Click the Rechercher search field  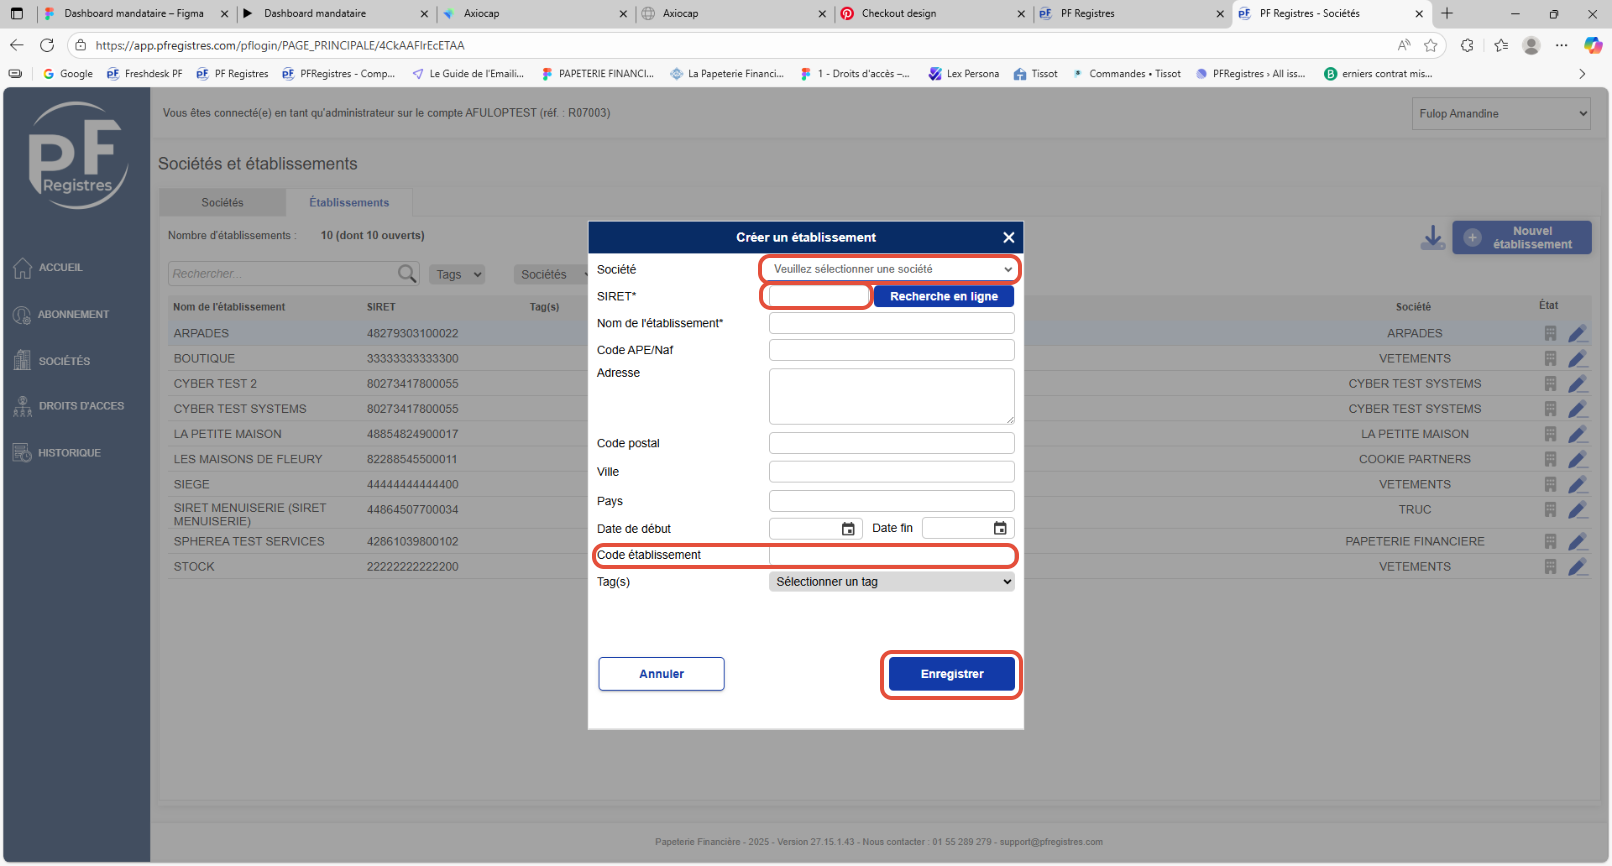pyautogui.click(x=283, y=274)
